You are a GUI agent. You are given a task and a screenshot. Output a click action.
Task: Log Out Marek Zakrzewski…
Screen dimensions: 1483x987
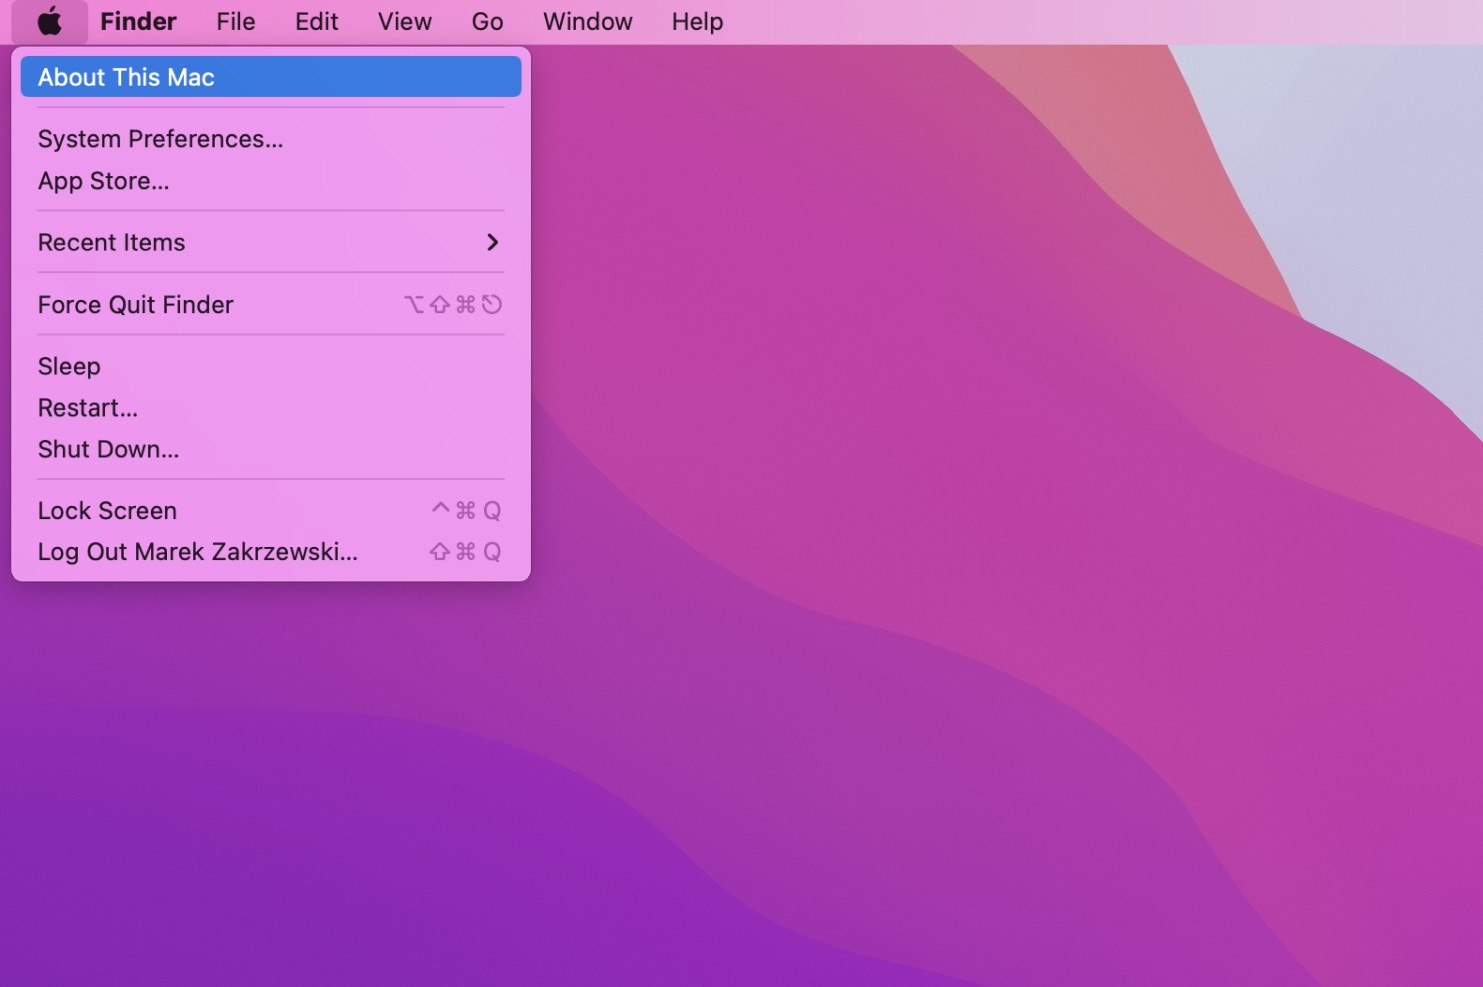click(x=271, y=552)
